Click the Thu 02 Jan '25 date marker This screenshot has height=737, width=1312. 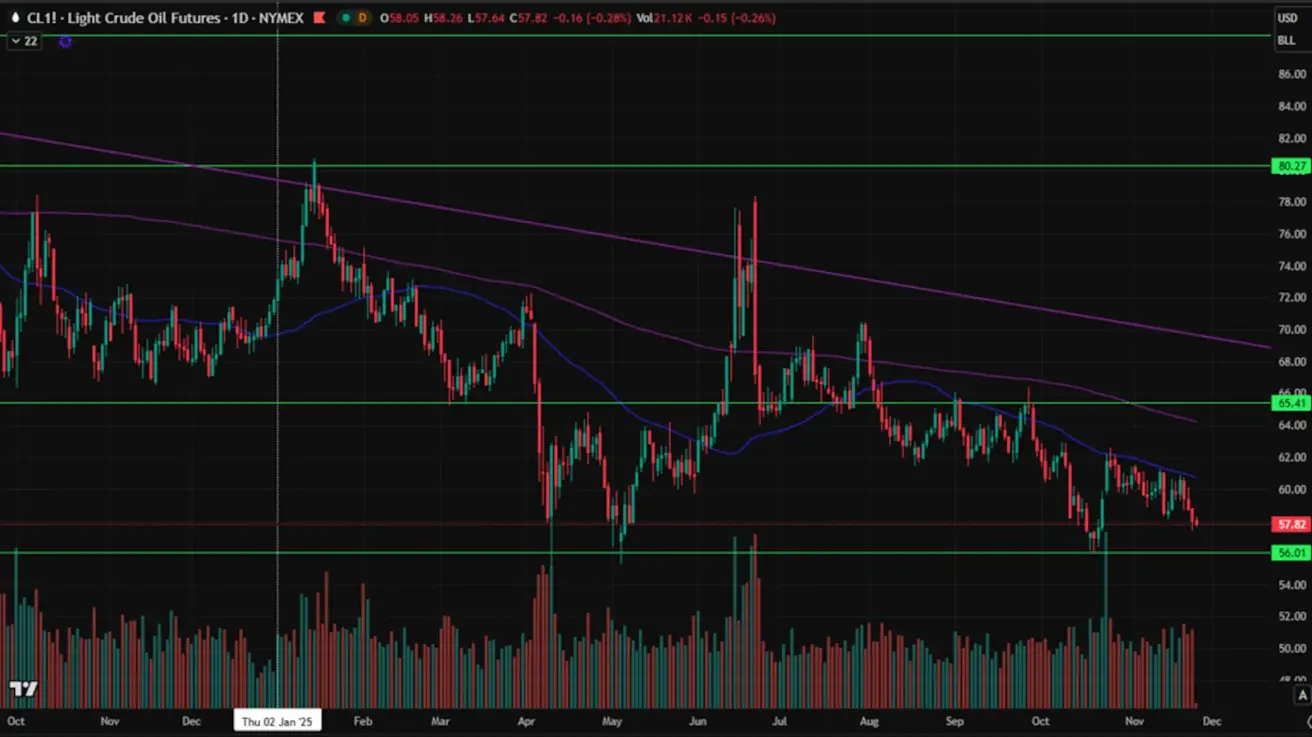coord(277,720)
